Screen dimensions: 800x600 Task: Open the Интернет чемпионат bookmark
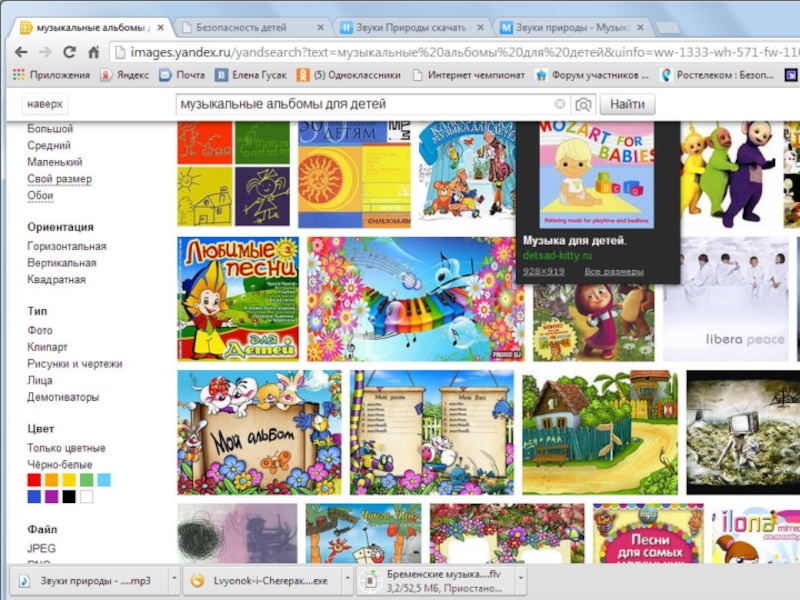(x=468, y=75)
